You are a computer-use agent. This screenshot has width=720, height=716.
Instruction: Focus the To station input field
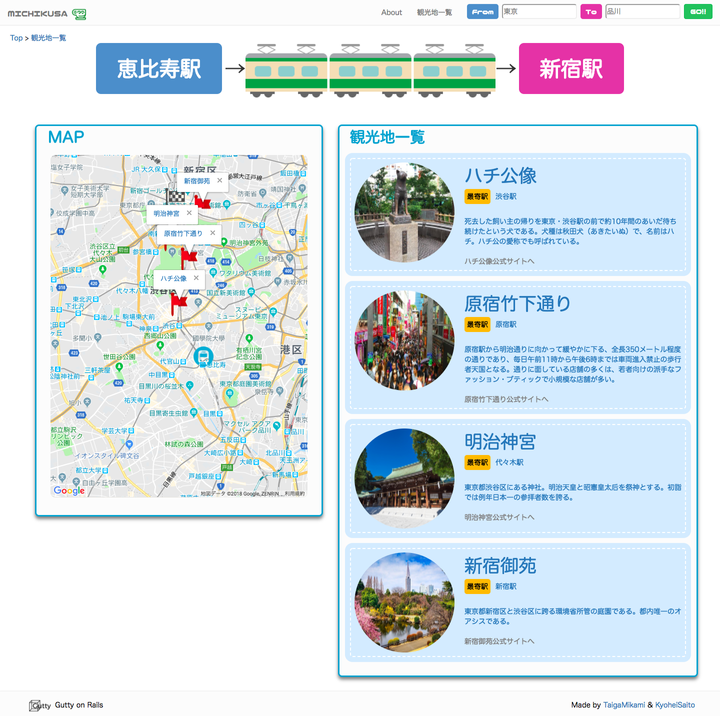[x=642, y=11]
